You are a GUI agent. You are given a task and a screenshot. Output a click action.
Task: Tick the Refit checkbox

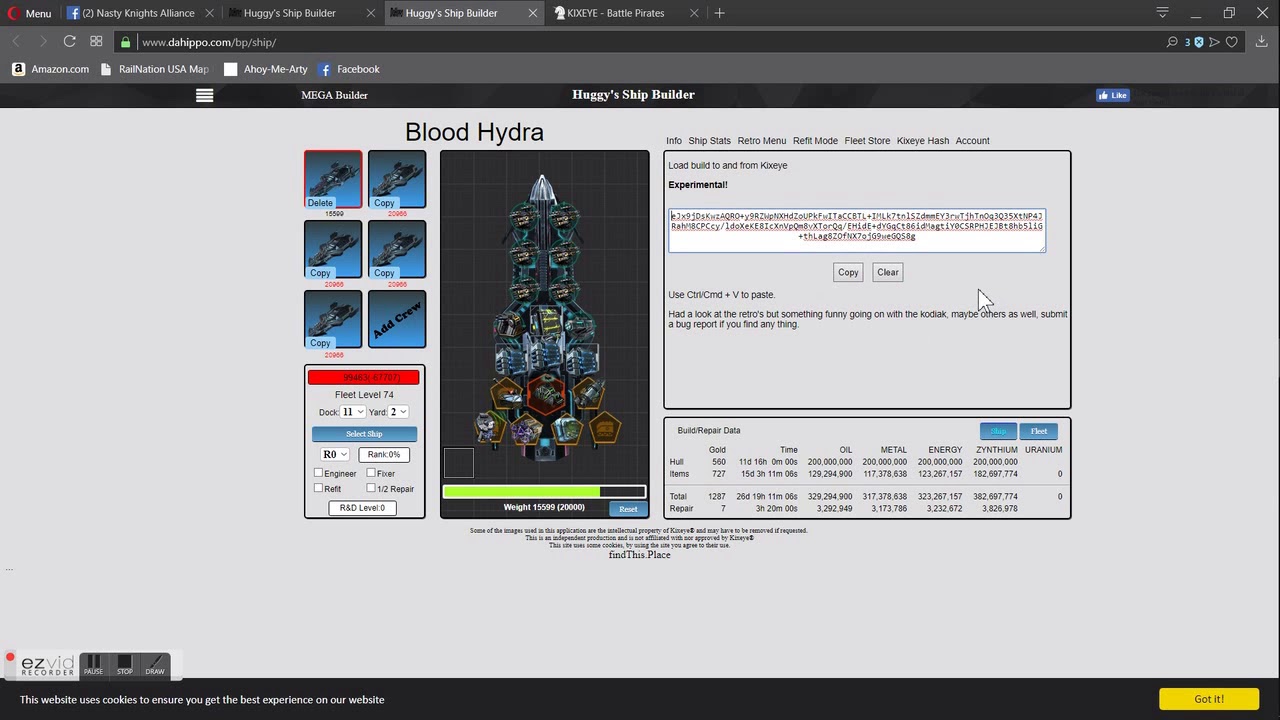point(318,488)
